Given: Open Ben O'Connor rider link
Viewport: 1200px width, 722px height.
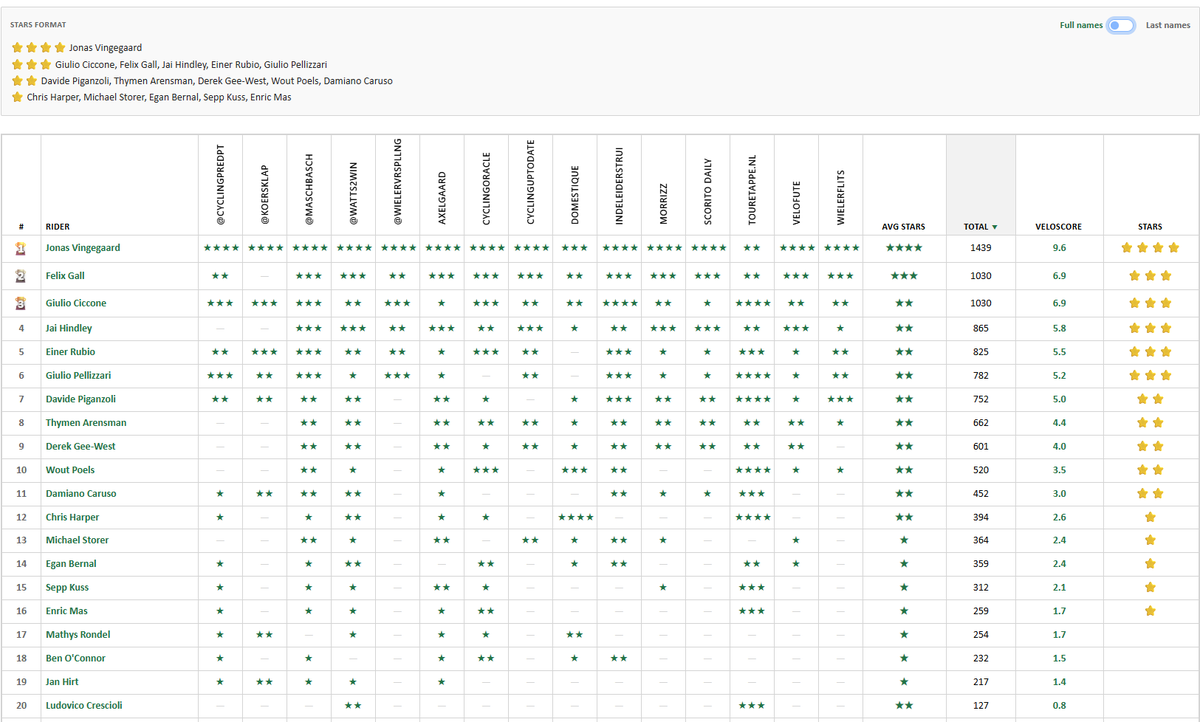Looking at the screenshot, I should click(75, 658).
